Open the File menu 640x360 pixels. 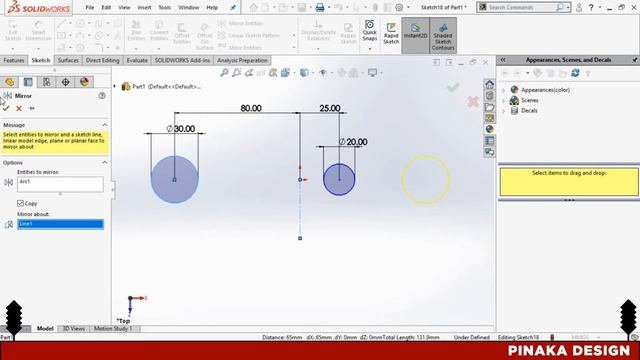click(90, 7)
